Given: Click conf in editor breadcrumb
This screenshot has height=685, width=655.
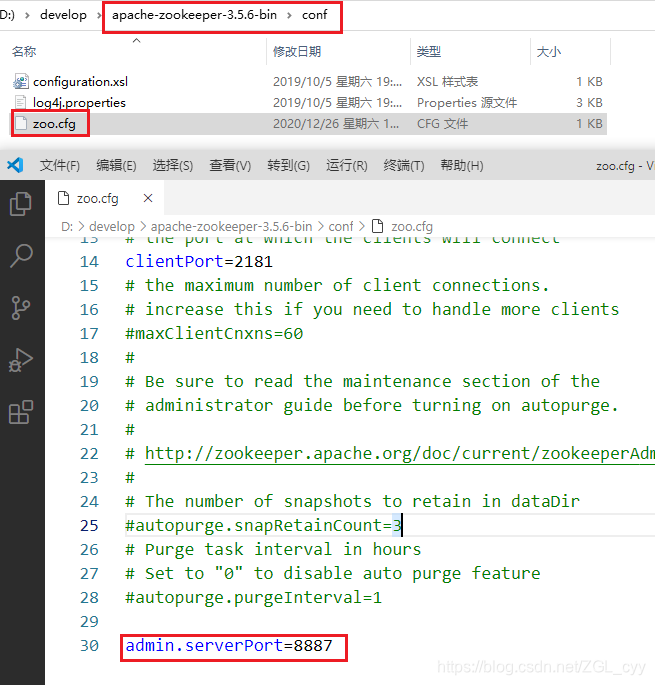Looking at the screenshot, I should pos(341,226).
